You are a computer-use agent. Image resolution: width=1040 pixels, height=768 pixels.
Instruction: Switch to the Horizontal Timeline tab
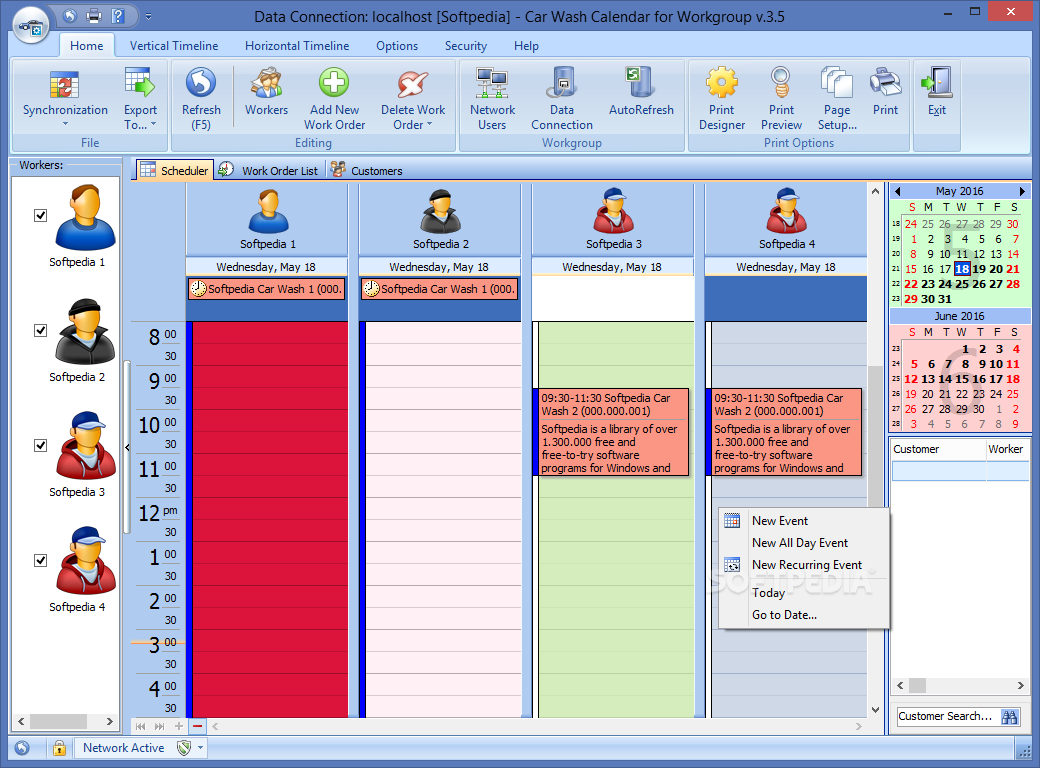297,46
